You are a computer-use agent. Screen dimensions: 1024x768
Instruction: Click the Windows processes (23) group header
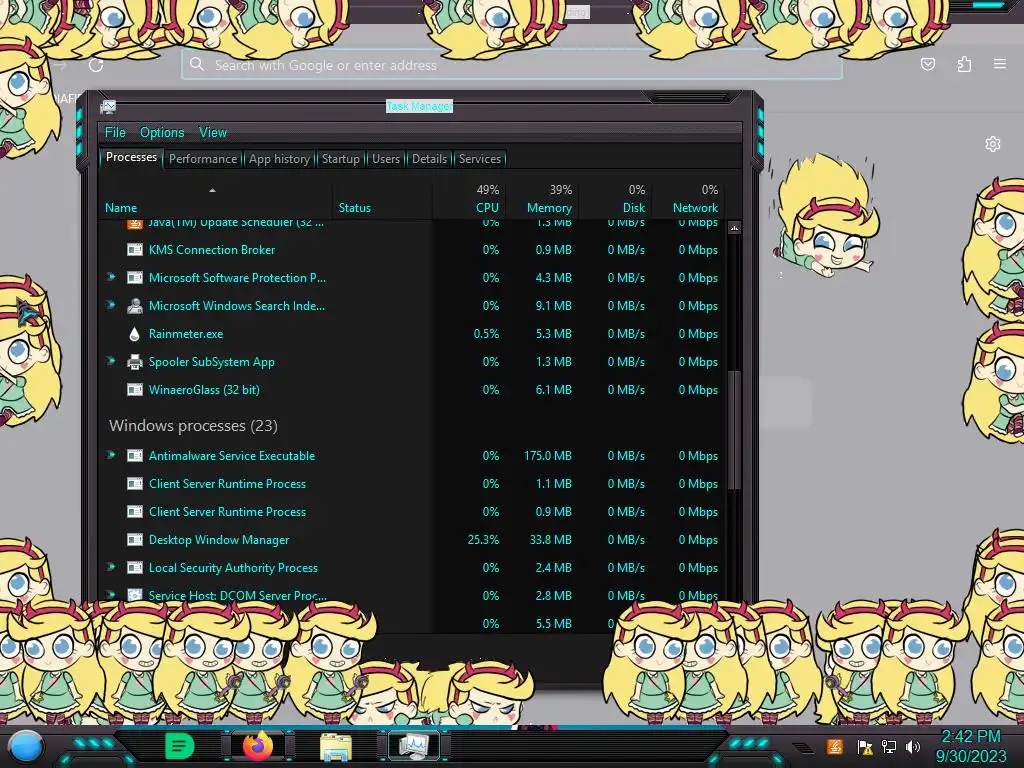[x=193, y=426]
